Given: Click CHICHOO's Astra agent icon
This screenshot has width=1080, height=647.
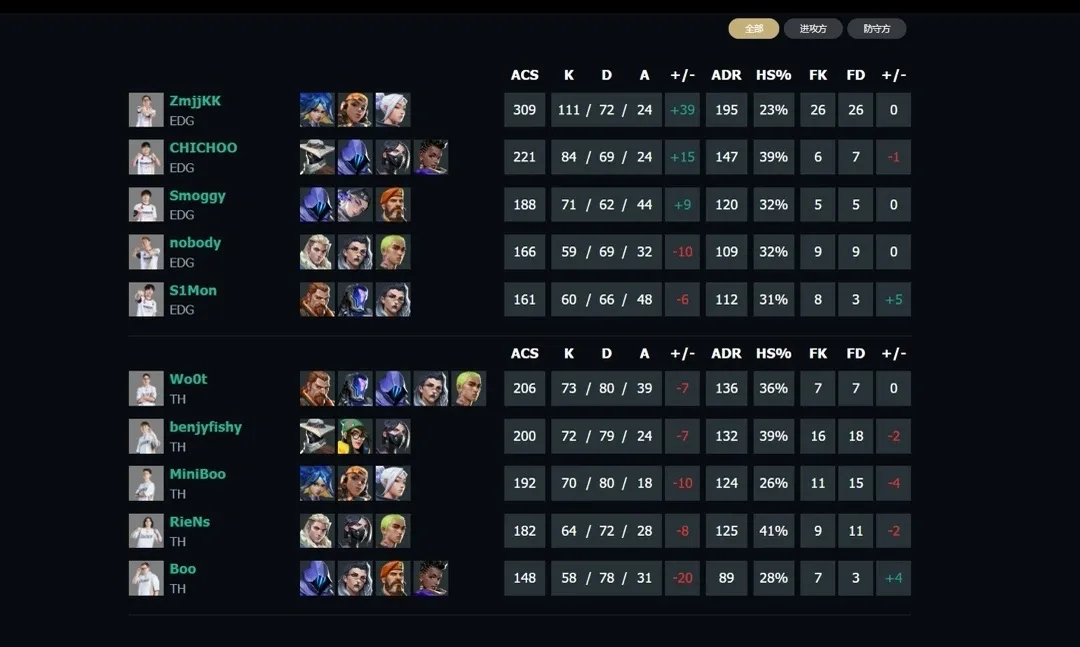Looking at the screenshot, I should pyautogui.click(x=431, y=157).
